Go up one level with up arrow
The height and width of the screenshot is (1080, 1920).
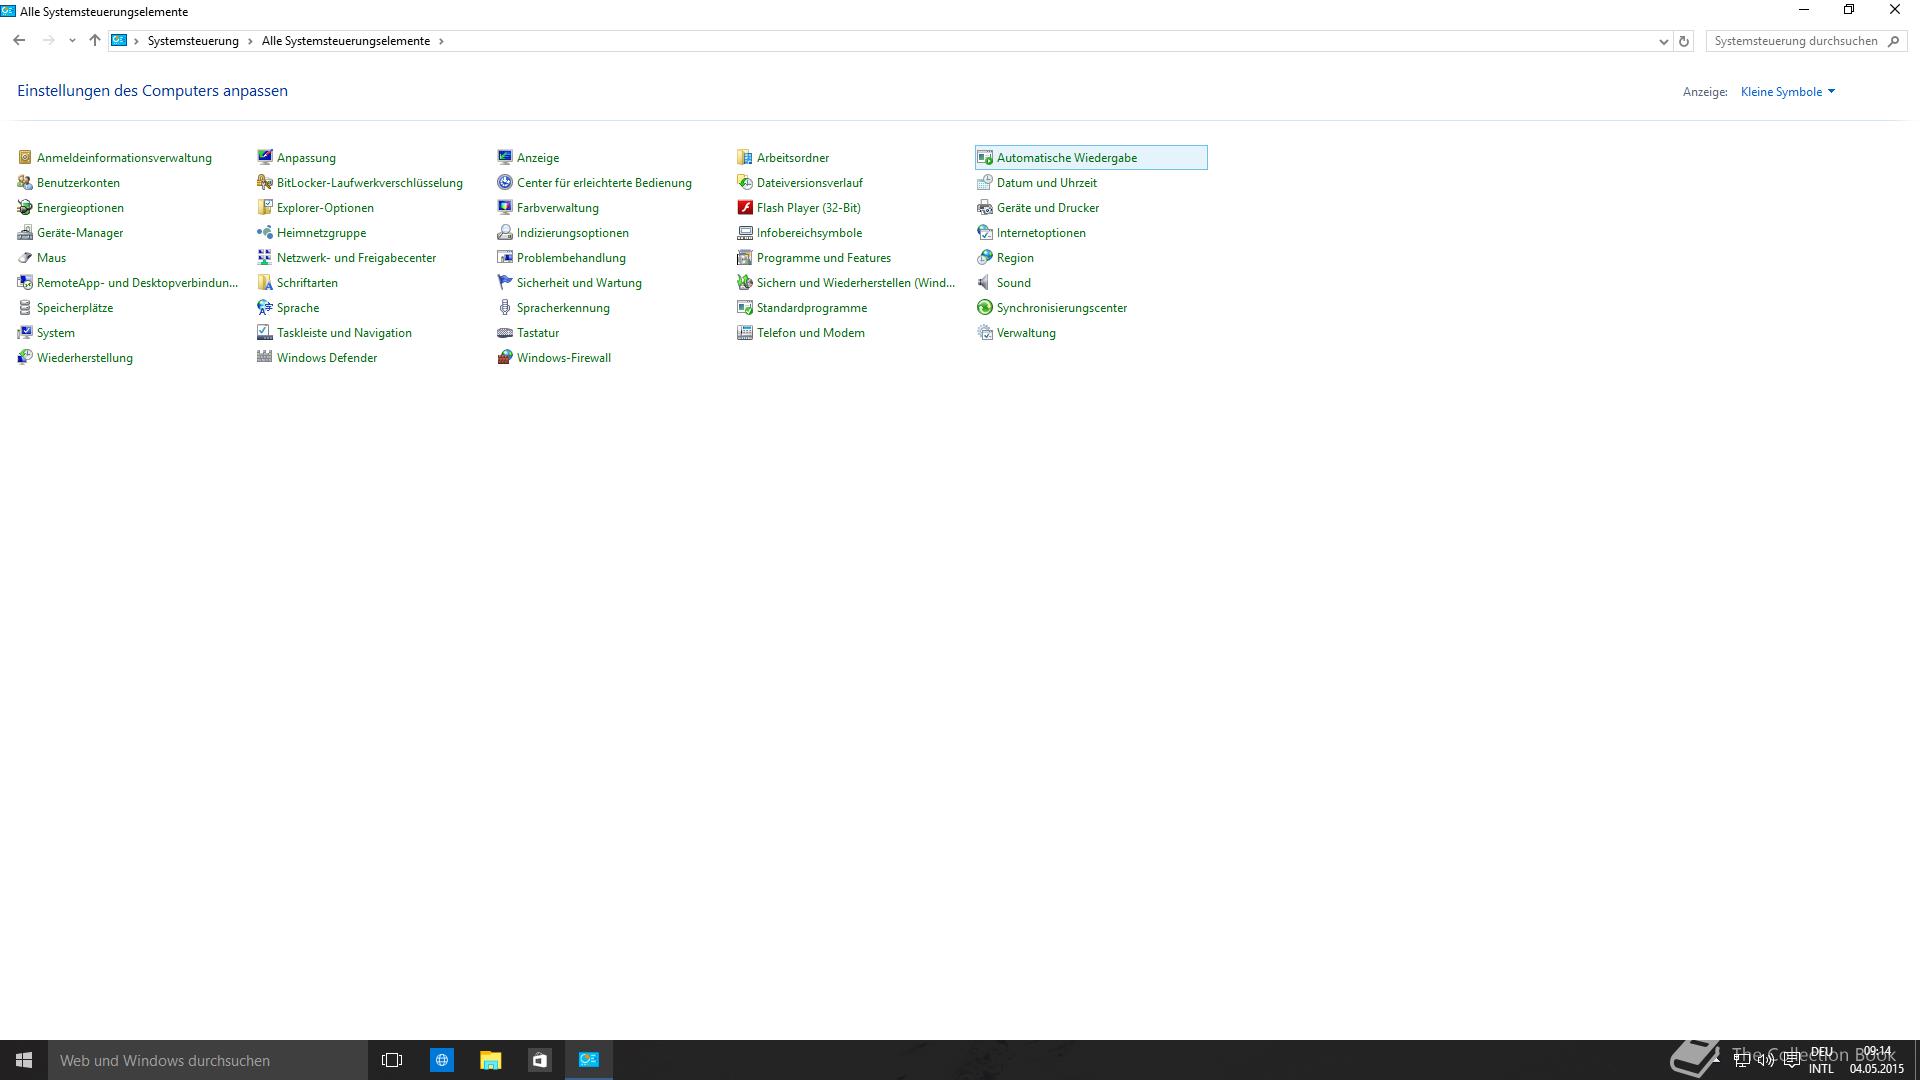pos(95,41)
